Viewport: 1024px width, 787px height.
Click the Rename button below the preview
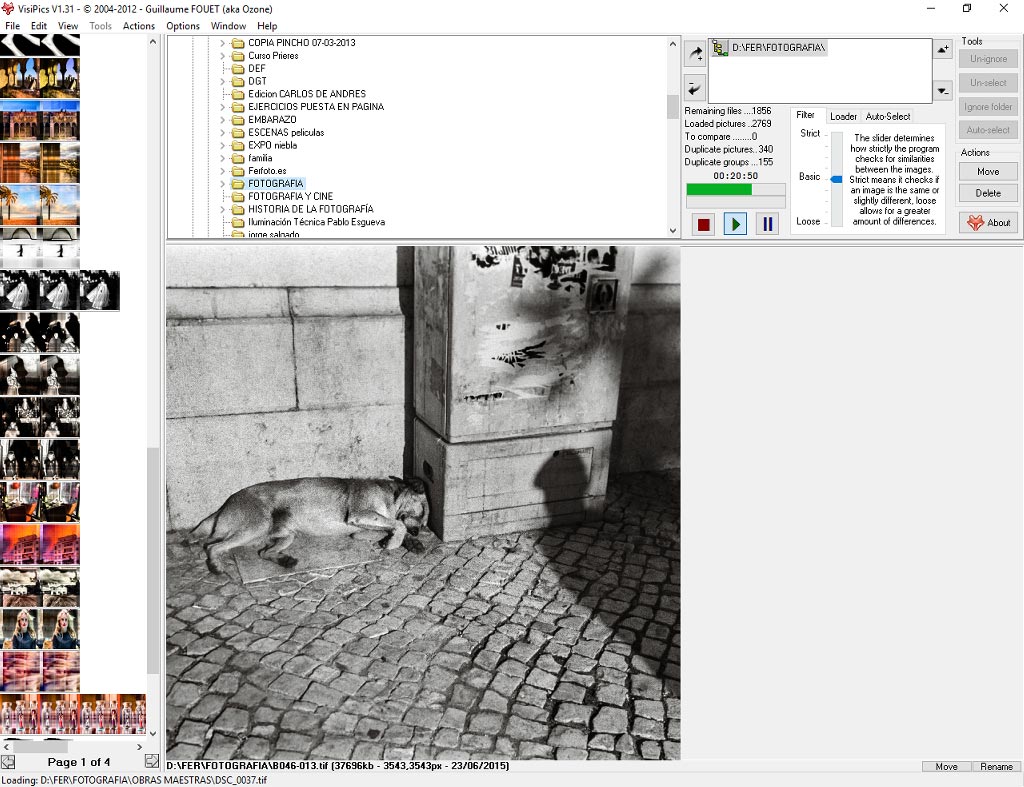pyautogui.click(x=996, y=767)
